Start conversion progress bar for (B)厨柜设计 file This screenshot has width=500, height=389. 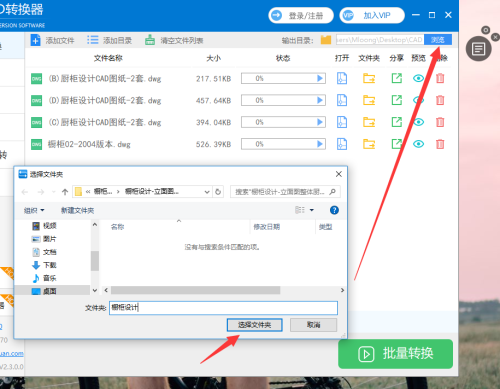click(283, 78)
